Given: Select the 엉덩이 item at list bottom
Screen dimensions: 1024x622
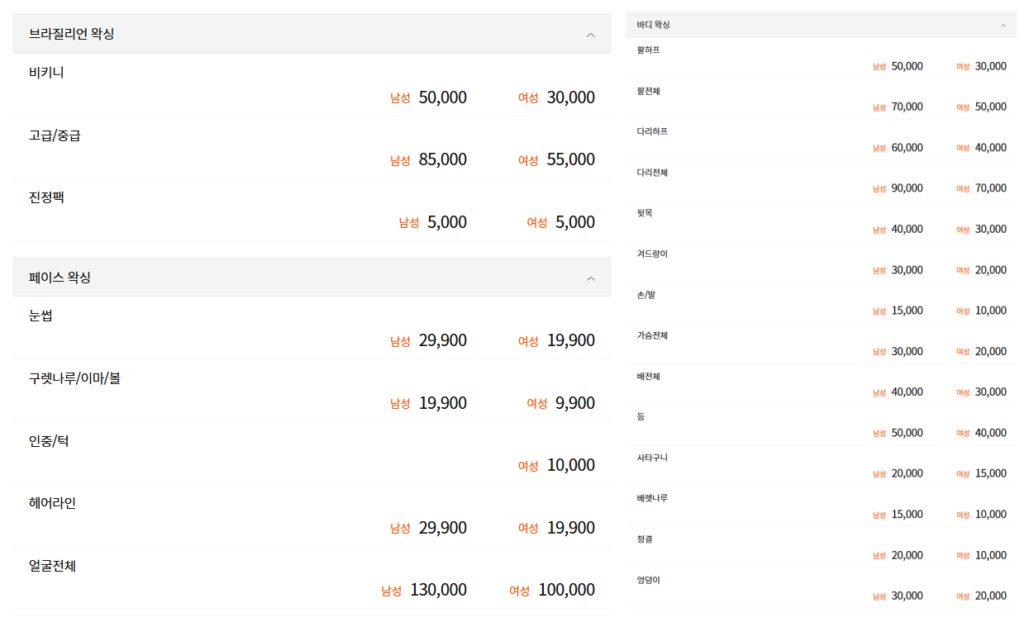Looking at the screenshot, I should pos(648,580).
